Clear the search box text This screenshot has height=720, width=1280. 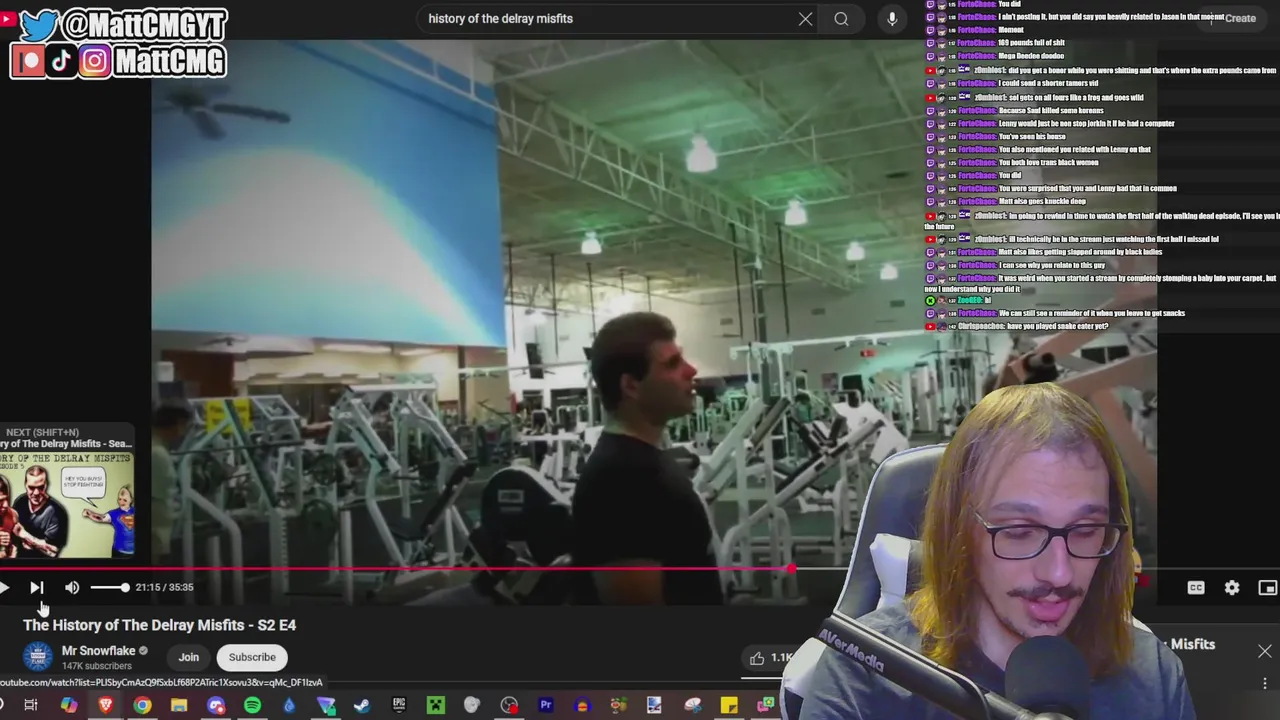click(x=805, y=18)
